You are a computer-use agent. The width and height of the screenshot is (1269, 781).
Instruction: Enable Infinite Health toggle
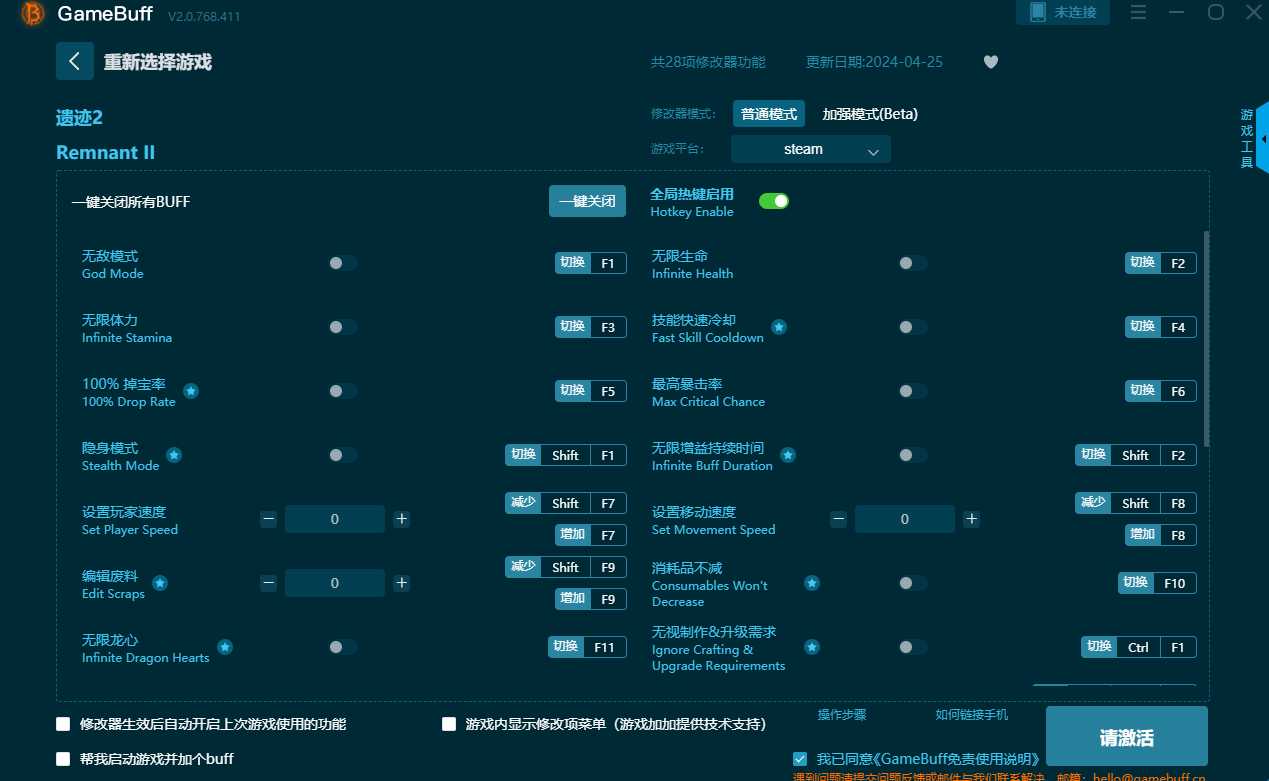(x=913, y=263)
